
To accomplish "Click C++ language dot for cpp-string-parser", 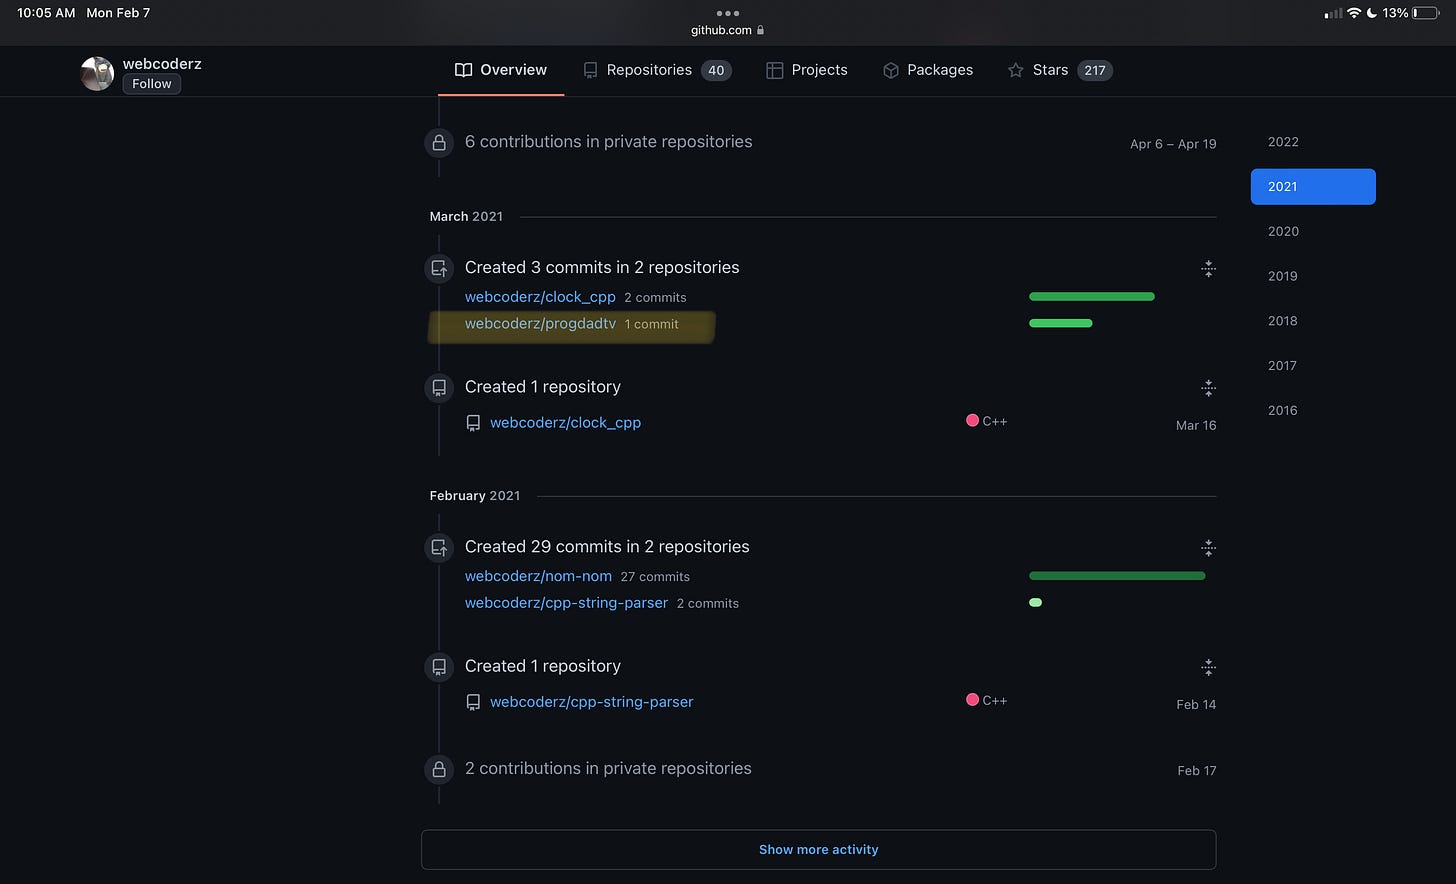I will pos(972,700).
